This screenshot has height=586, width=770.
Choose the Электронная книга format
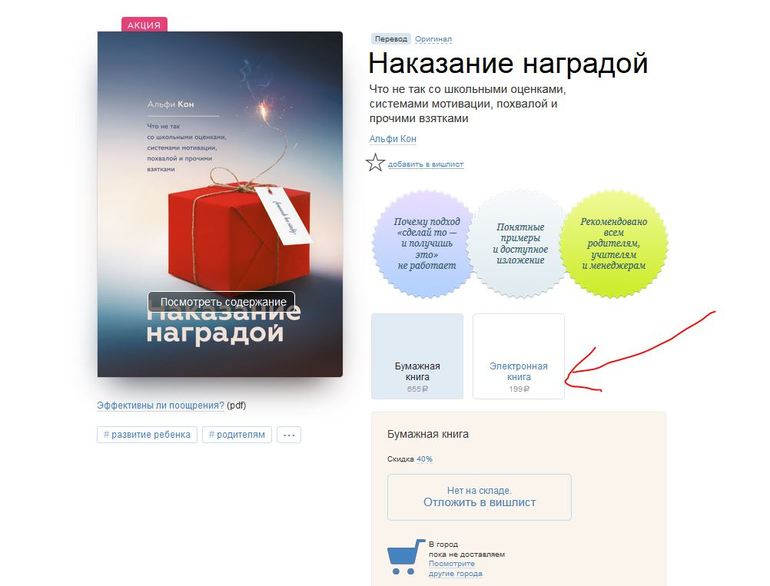click(519, 357)
